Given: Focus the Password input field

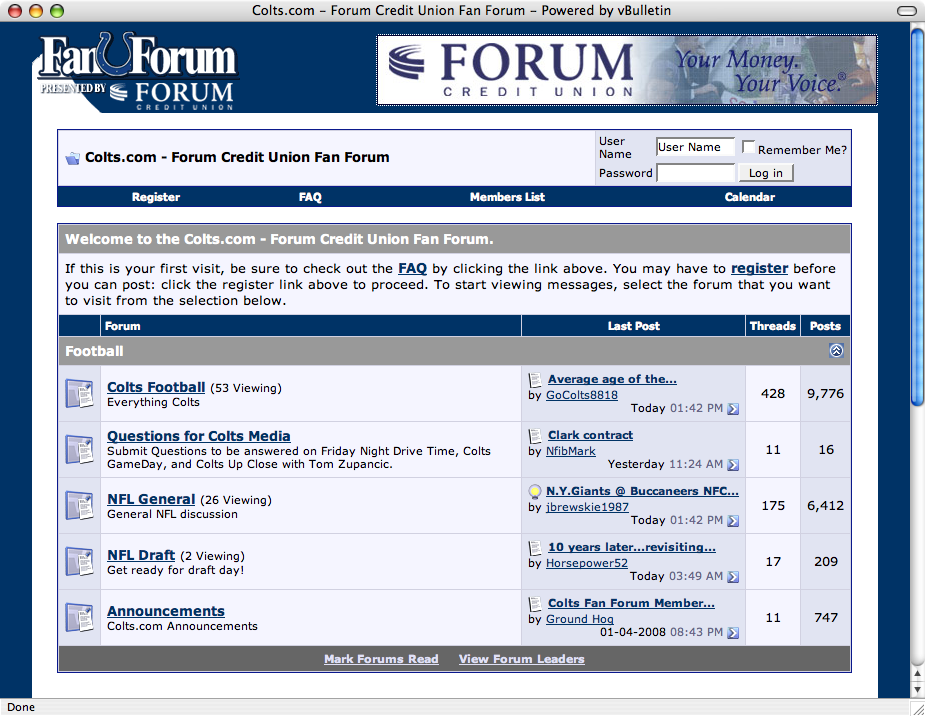Looking at the screenshot, I should pyautogui.click(x=695, y=173).
